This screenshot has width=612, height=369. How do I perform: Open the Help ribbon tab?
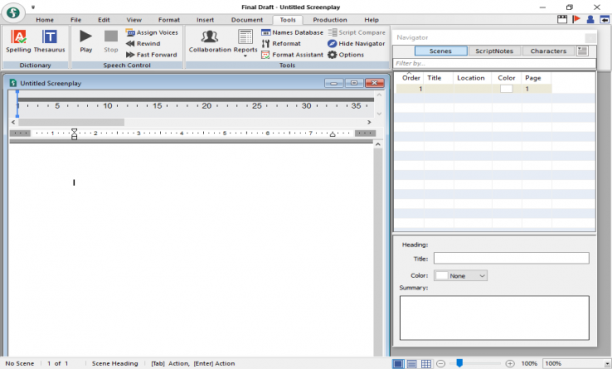point(372,20)
